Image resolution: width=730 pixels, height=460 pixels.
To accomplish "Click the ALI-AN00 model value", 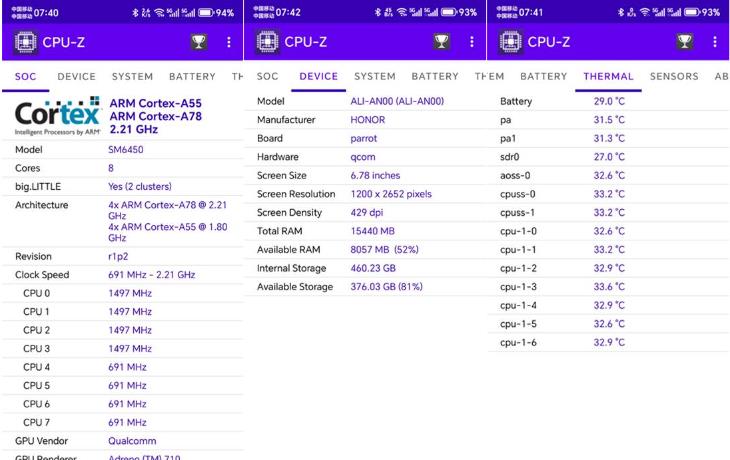I will [397, 101].
